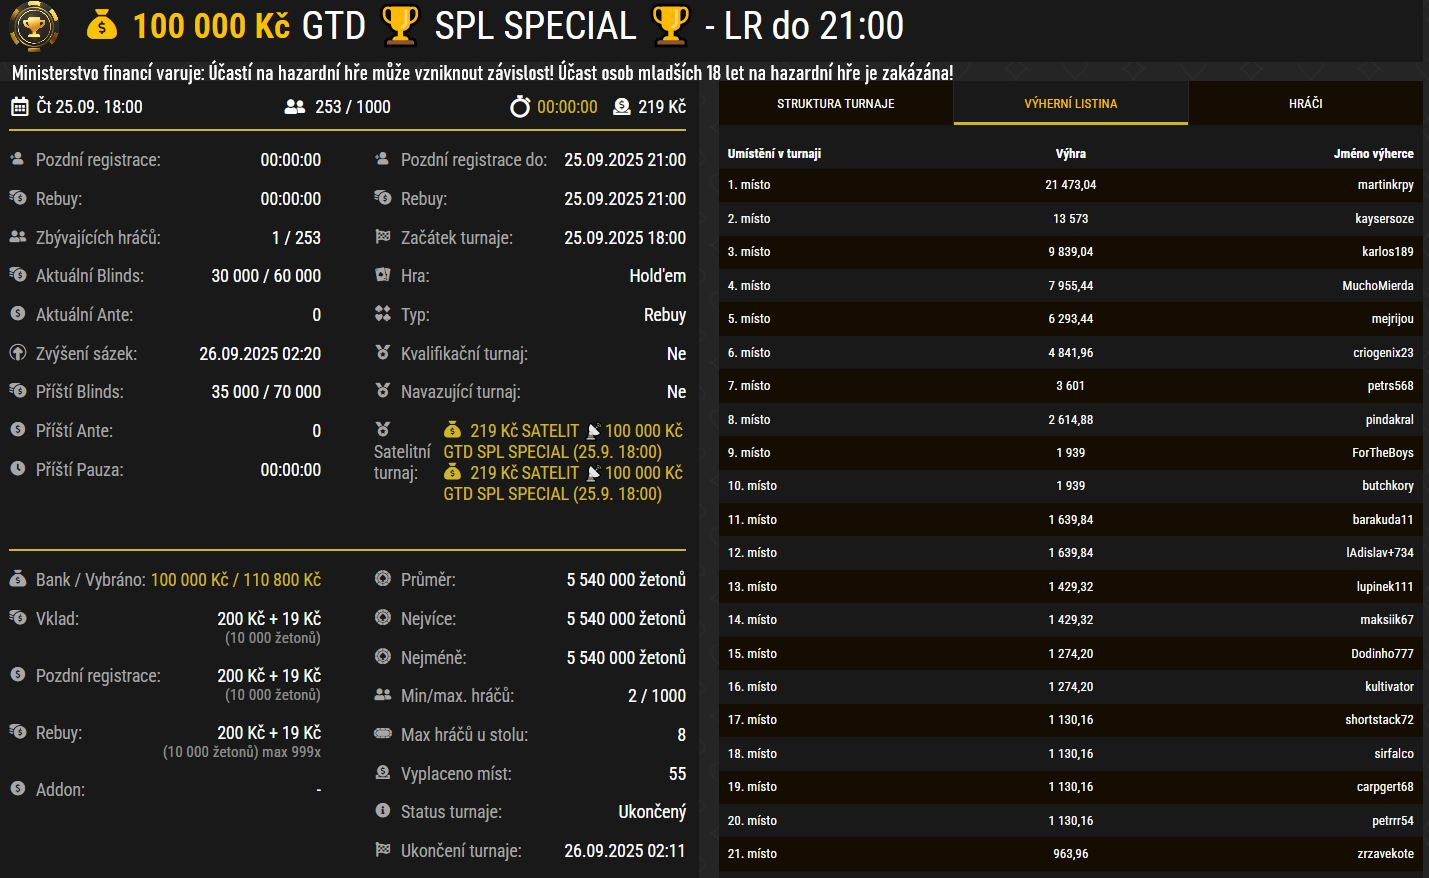Click the calendar icon beside start date
The height and width of the screenshot is (878, 1429).
[x=19, y=107]
